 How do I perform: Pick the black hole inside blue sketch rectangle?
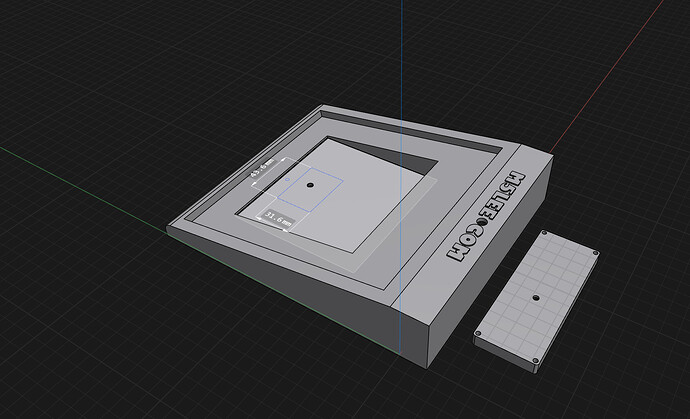[x=310, y=185]
